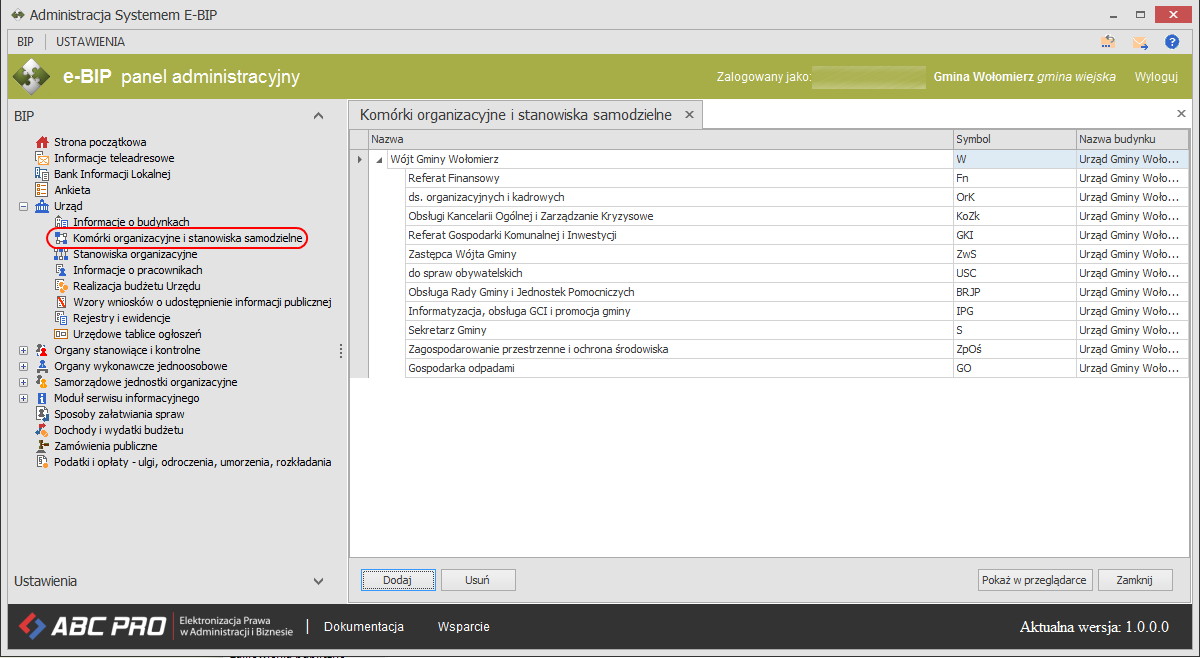Click the Sposoby załatwiania spraw icon
Viewport: 1200px width, 658px height.
pyautogui.click(x=42, y=414)
